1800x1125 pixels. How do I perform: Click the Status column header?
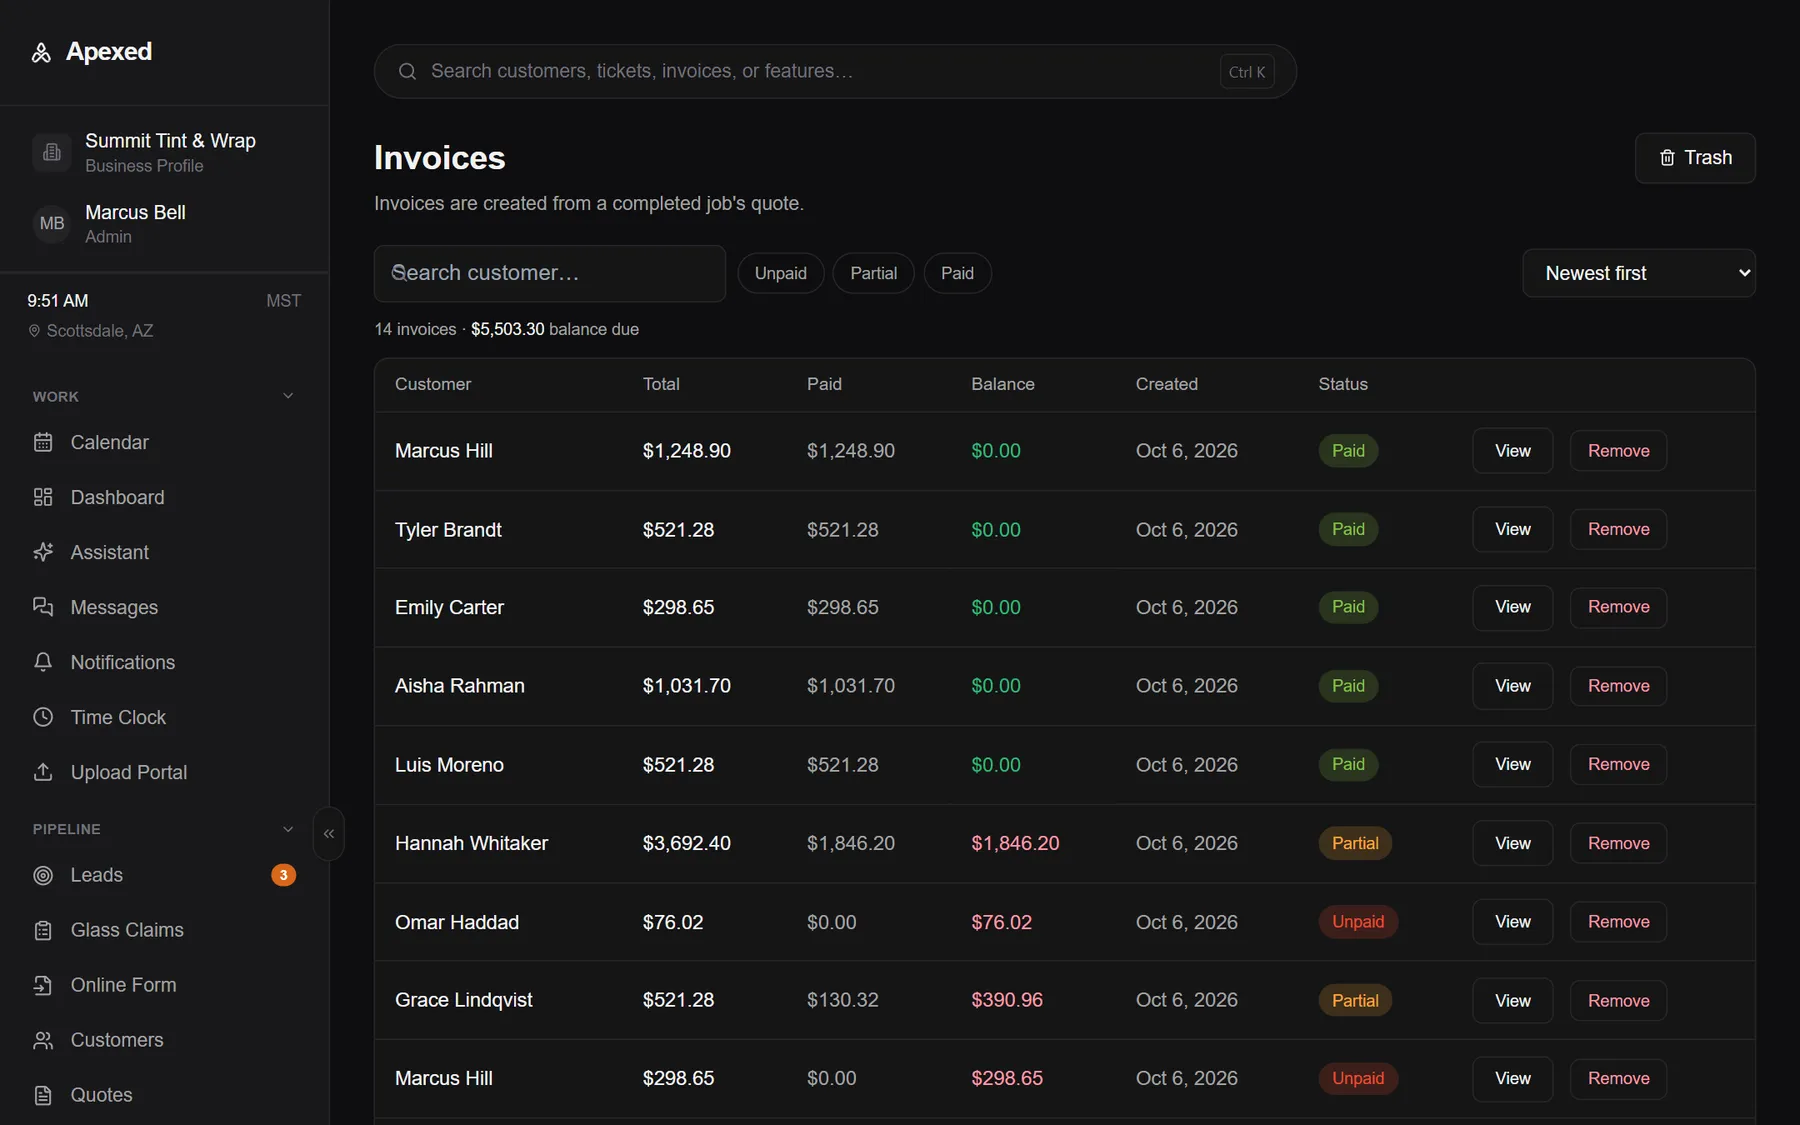[1343, 384]
